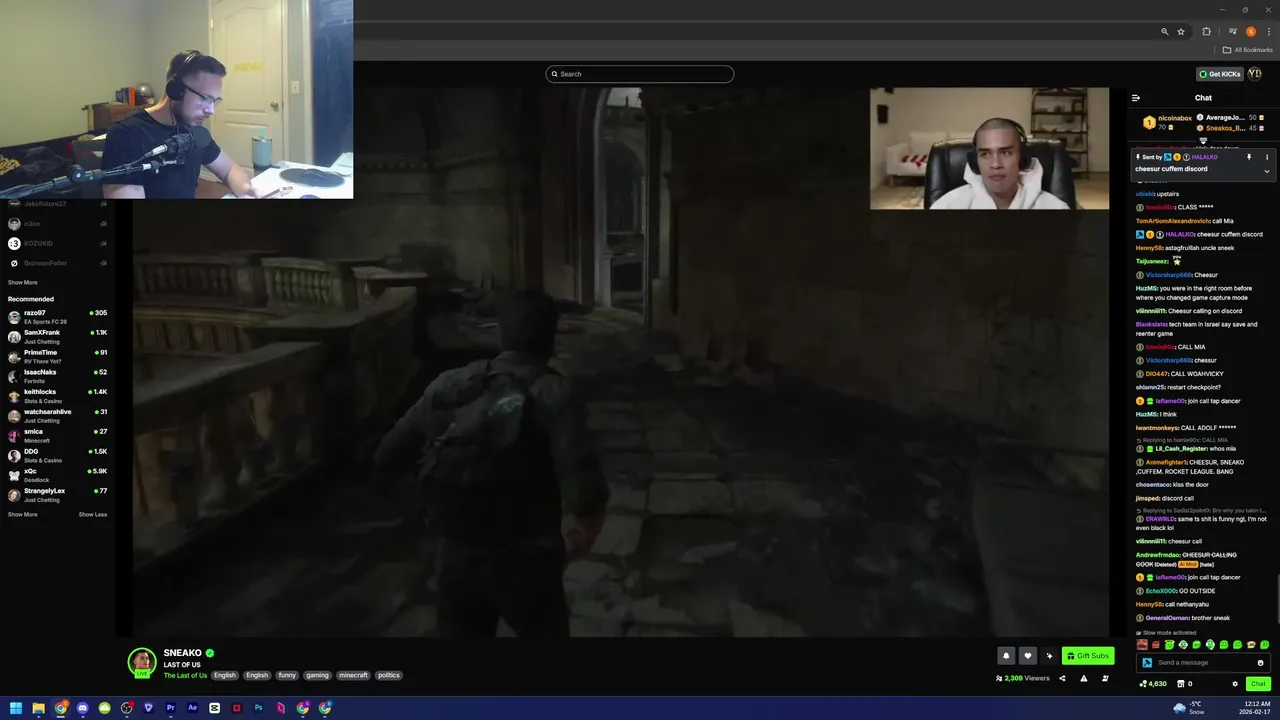The width and height of the screenshot is (1280, 720).
Task: Open Windows Start menu
Action: pyautogui.click(x=16, y=708)
